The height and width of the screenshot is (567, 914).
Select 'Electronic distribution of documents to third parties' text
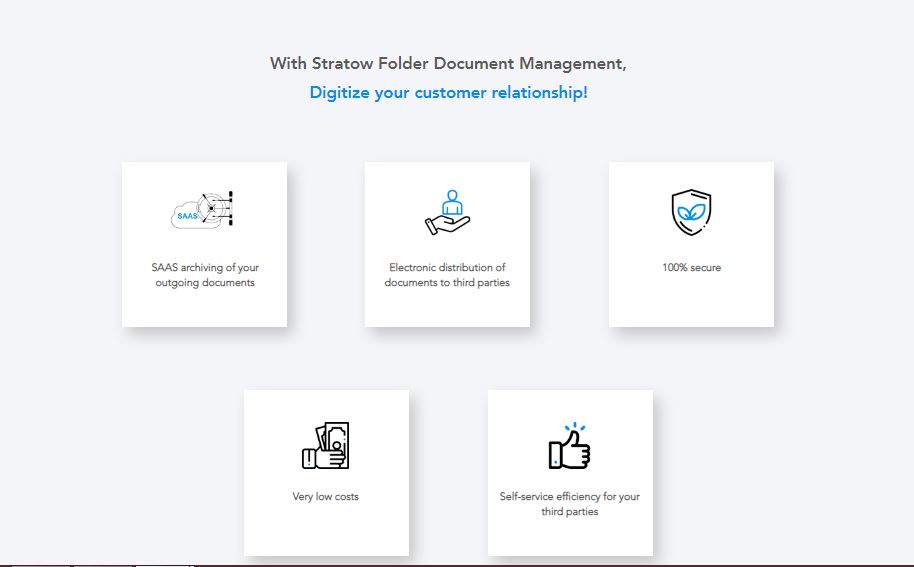point(447,275)
